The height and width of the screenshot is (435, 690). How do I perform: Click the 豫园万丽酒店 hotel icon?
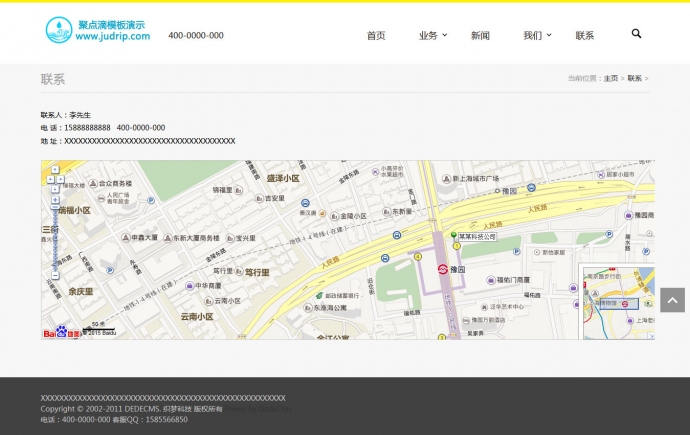pos(466,321)
